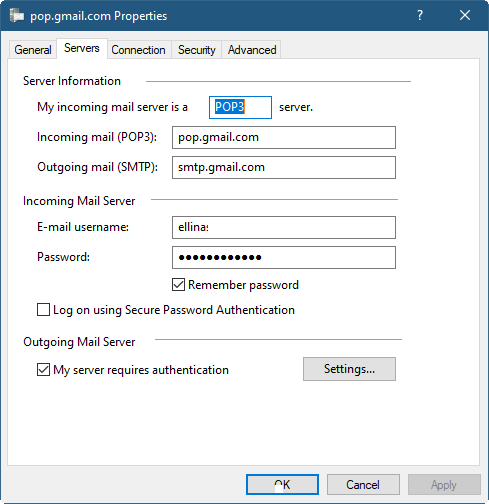Go to the Security tab

coord(196,50)
